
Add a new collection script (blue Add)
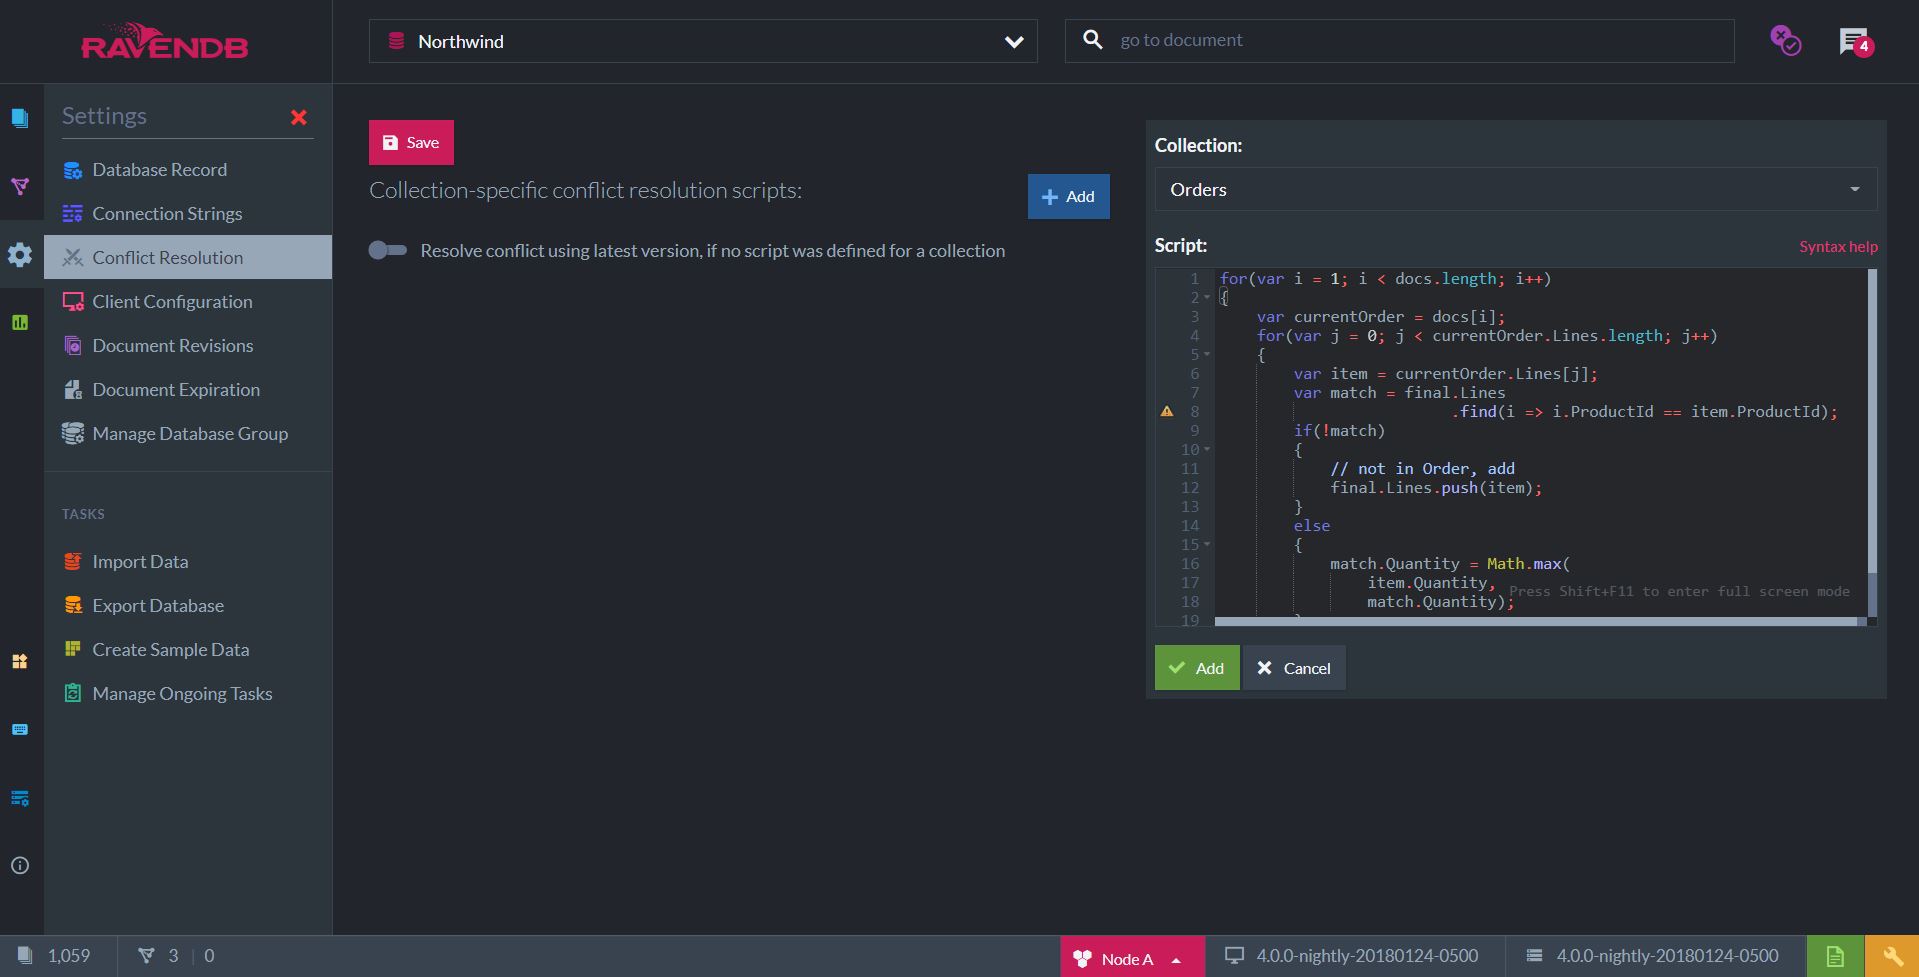coord(1068,197)
